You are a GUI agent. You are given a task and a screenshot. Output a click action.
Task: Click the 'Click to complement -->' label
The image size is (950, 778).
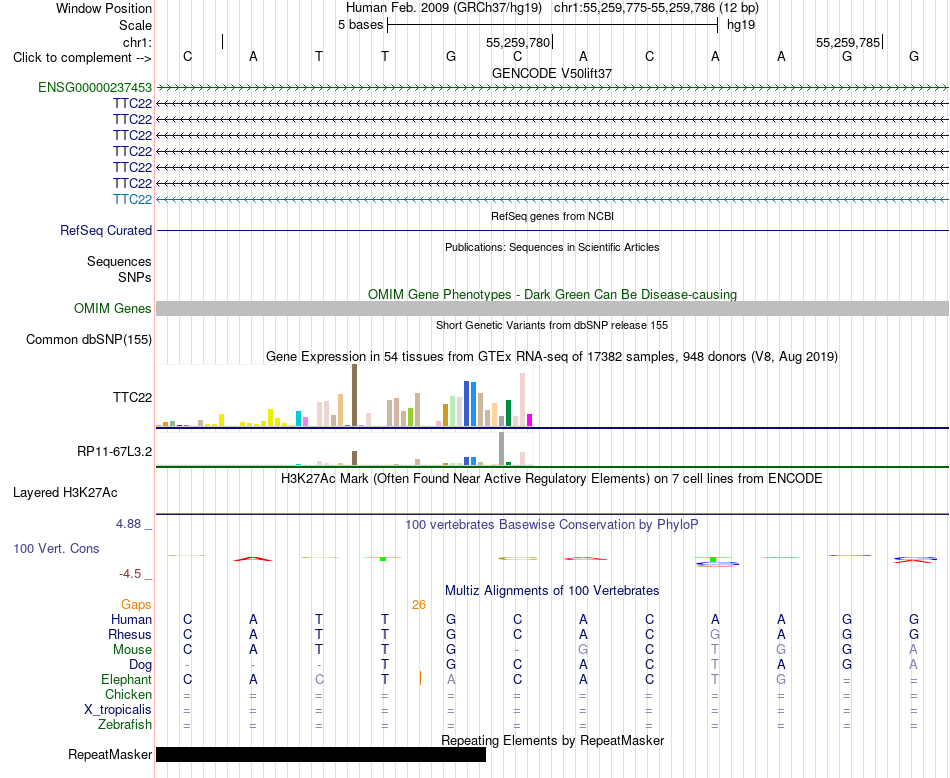click(82, 58)
